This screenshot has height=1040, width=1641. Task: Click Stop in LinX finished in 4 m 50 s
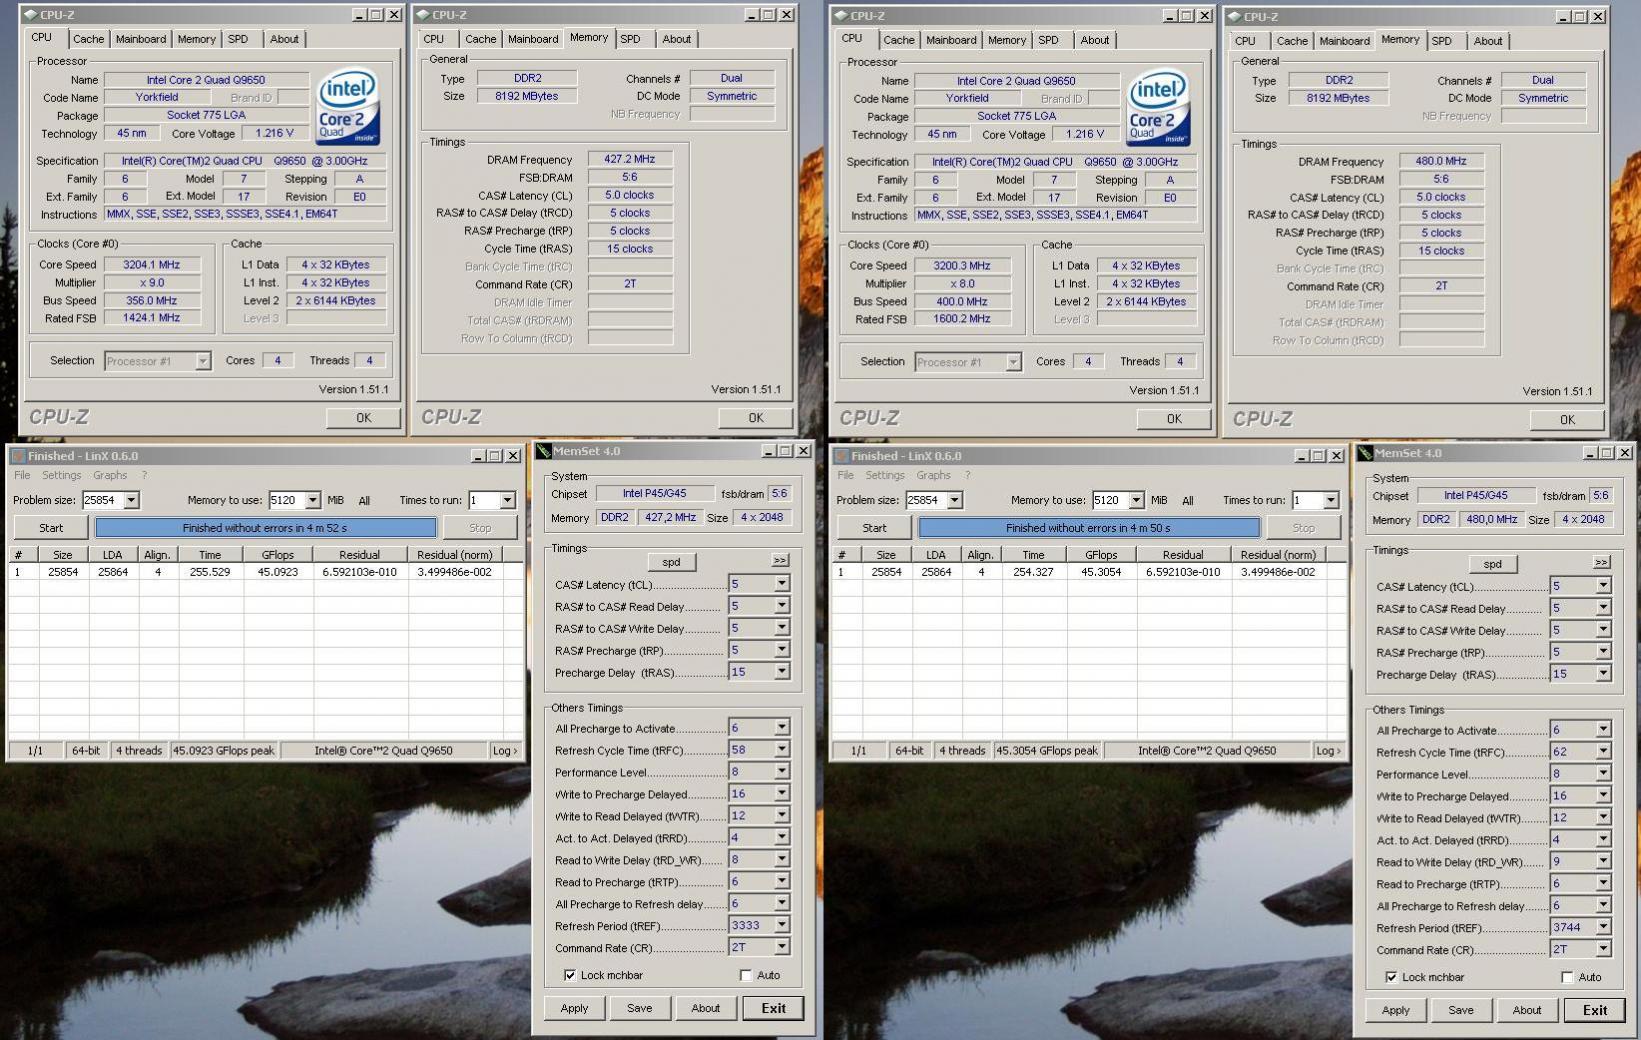coord(1304,527)
